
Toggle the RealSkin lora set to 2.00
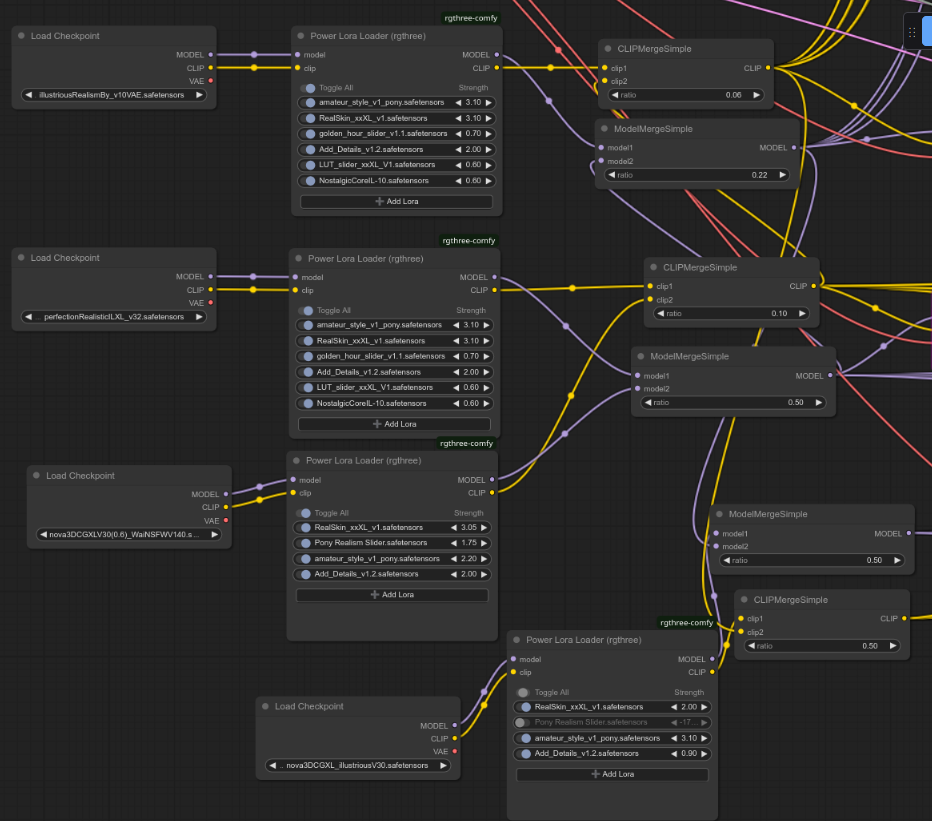pyautogui.click(x=524, y=707)
